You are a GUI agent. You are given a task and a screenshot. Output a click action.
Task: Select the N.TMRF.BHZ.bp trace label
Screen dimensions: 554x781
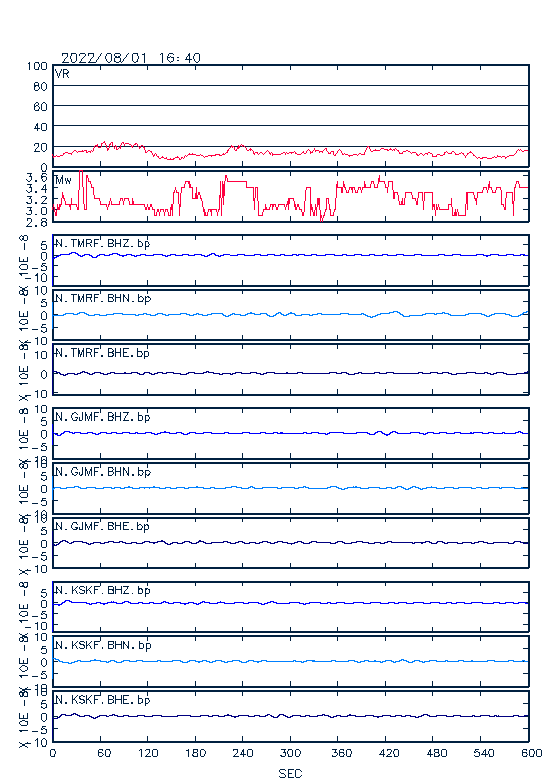103,244
